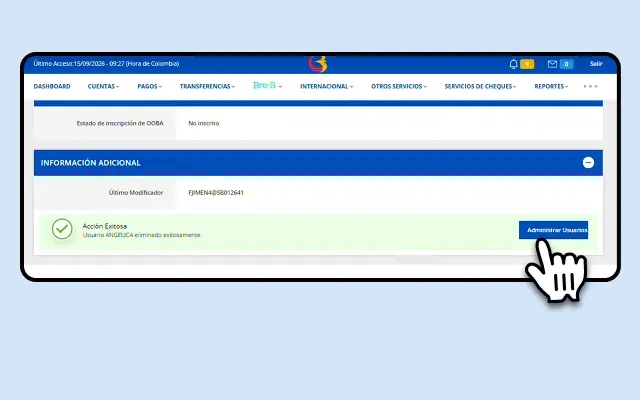640x400 pixels.
Task: Expand the Otros Servicios menu
Action: (x=398, y=86)
